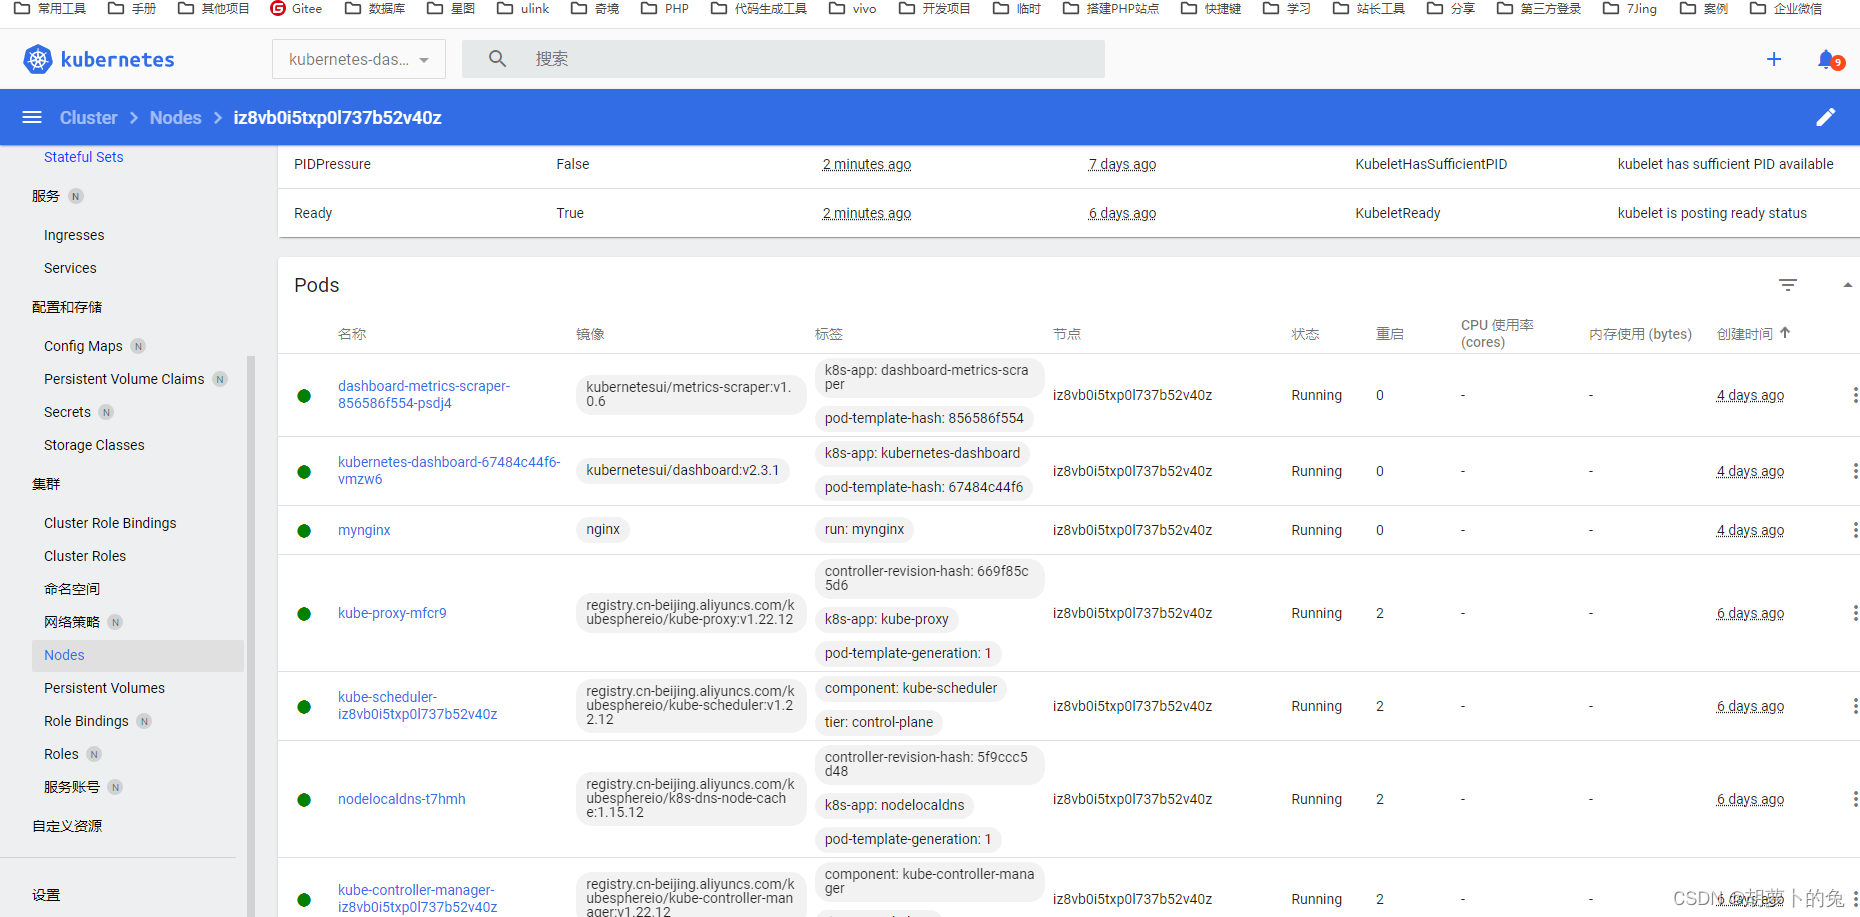Click 'run: mynginx' label chip
1860x917 pixels.
[864, 530]
